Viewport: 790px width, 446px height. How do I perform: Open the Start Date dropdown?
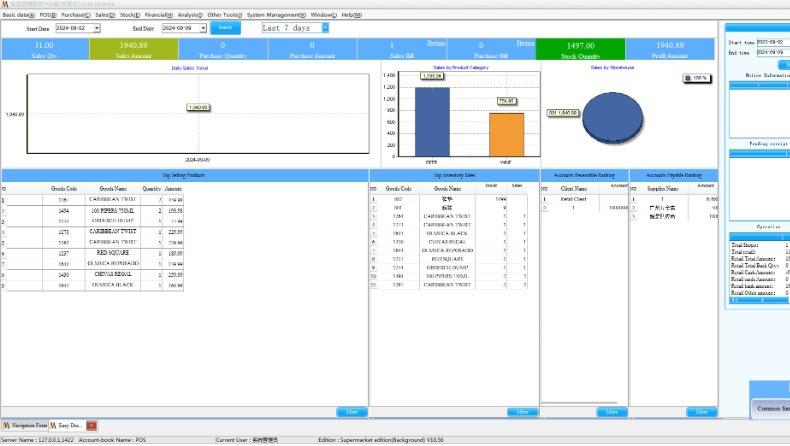[97, 28]
